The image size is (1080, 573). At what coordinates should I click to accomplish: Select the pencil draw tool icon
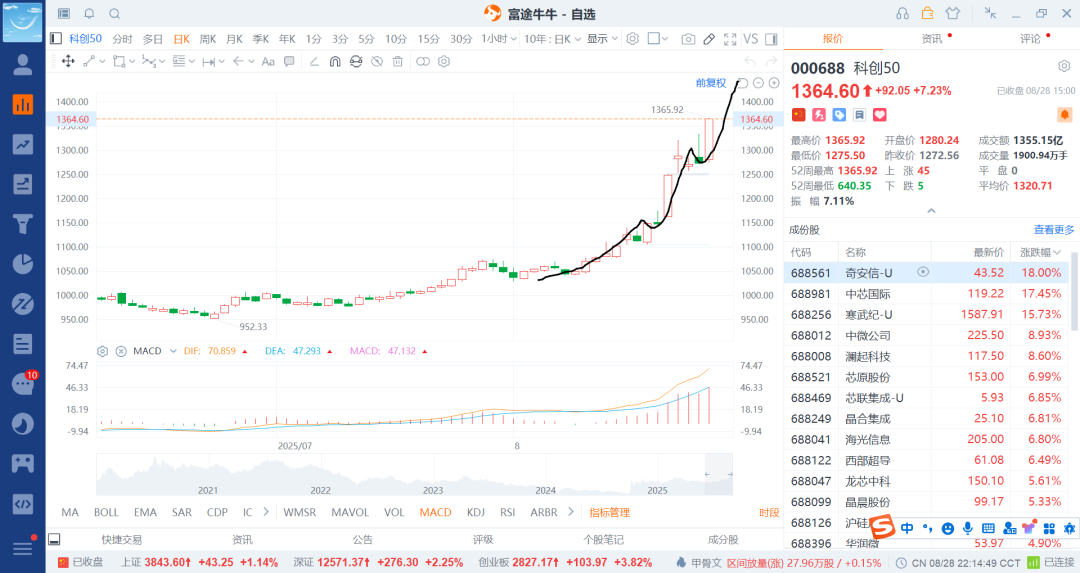tap(709, 39)
